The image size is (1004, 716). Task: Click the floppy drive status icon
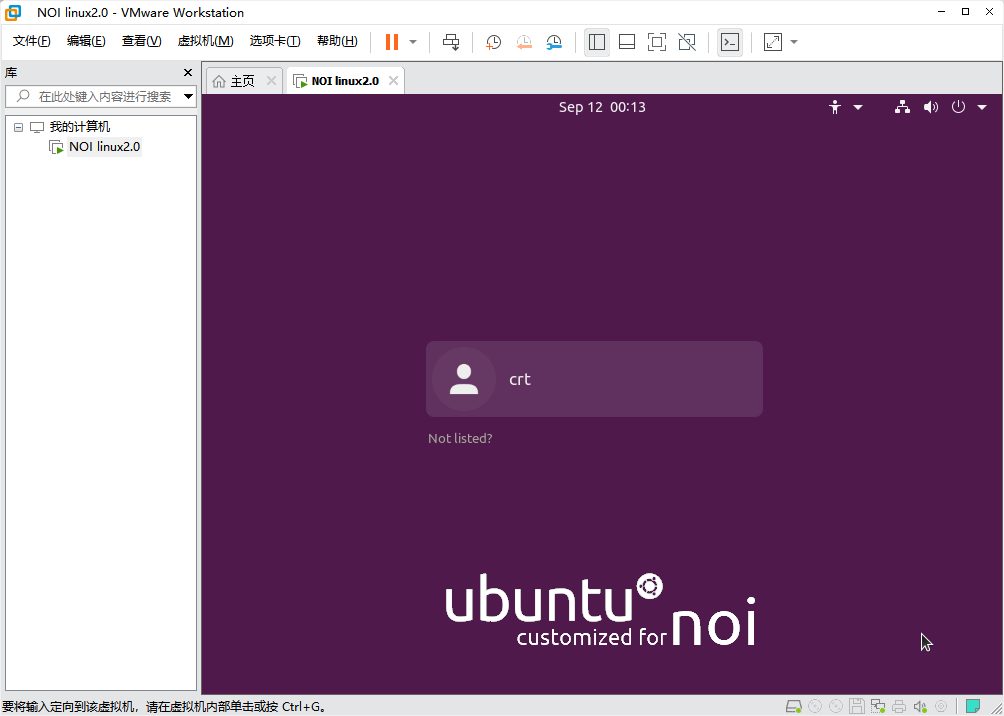coord(857,706)
